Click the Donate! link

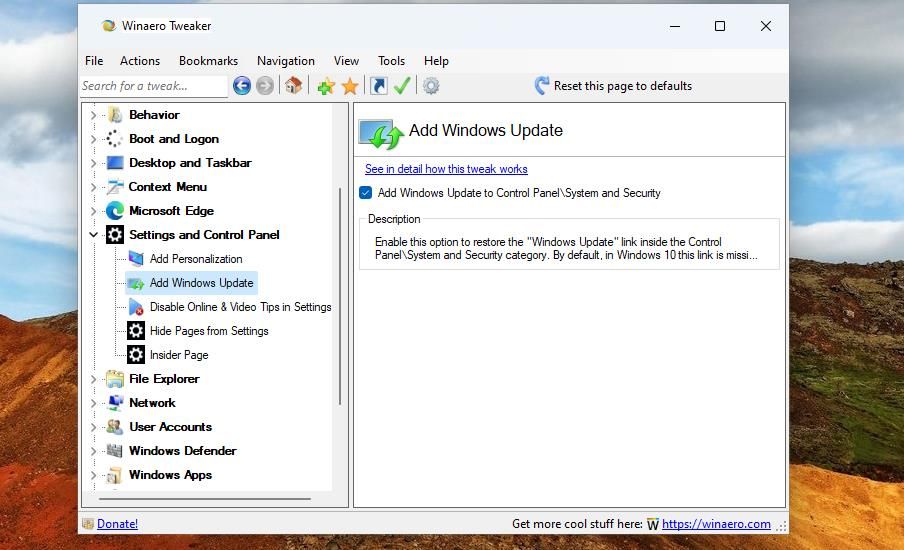point(117,523)
